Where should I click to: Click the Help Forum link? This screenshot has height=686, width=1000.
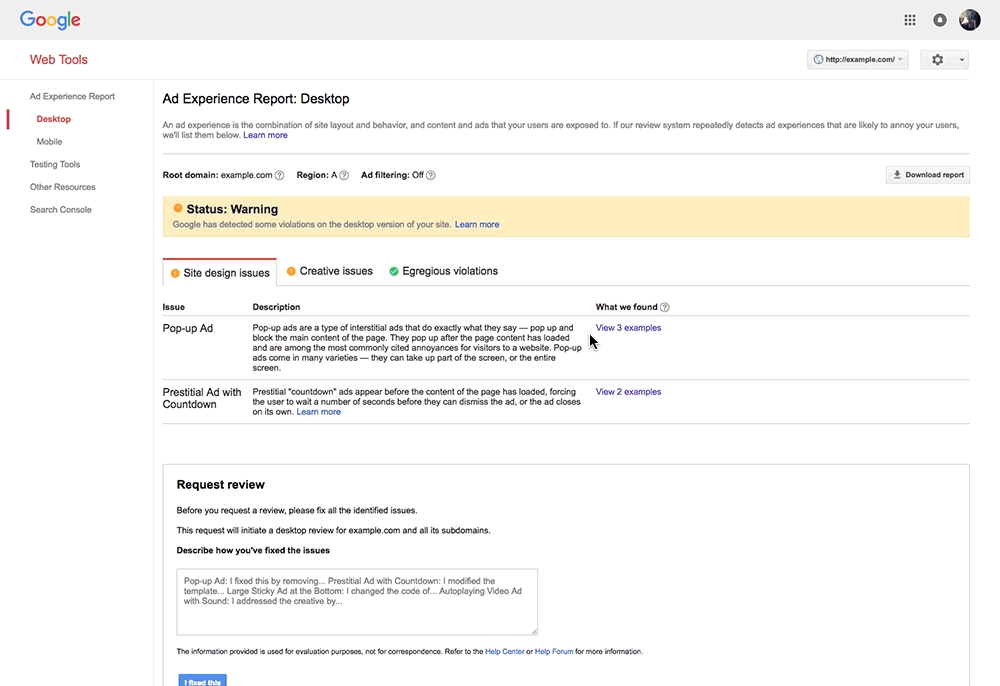(x=554, y=652)
